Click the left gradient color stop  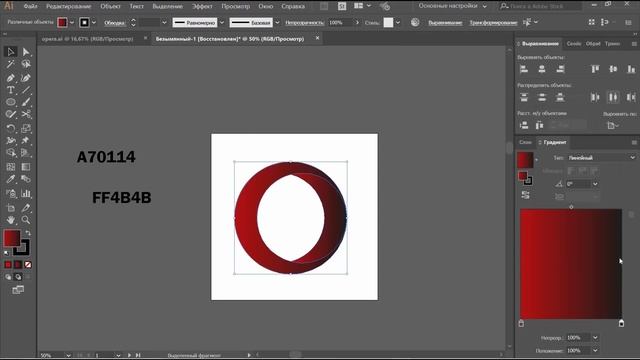521,323
